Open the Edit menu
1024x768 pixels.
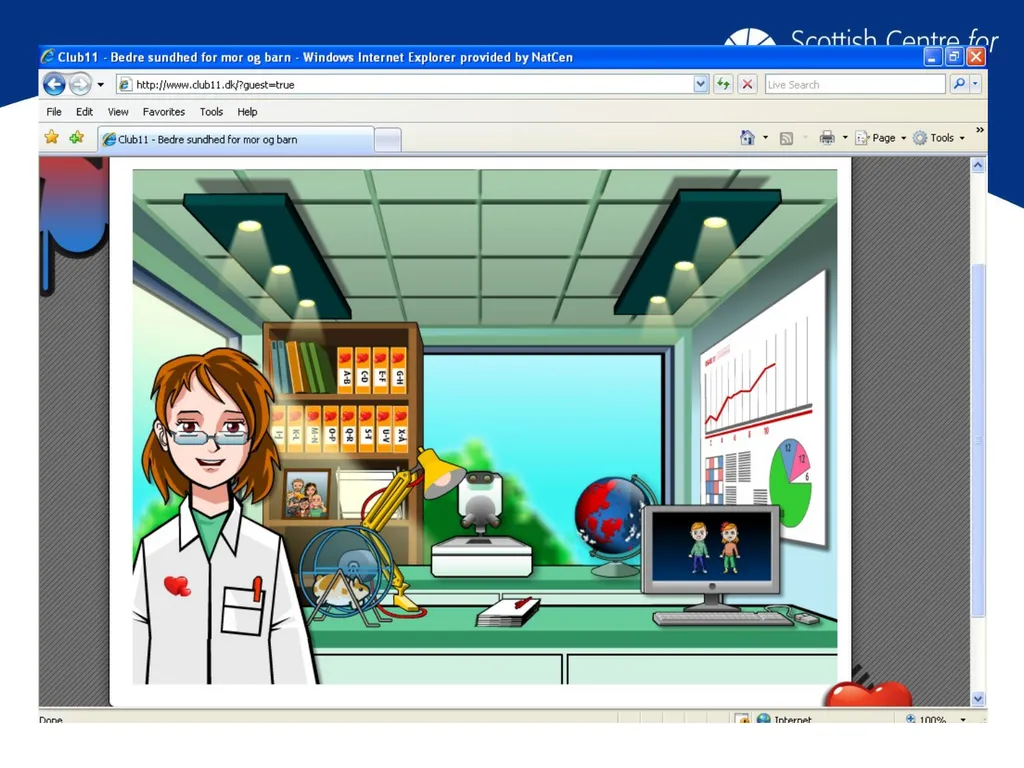(x=84, y=112)
